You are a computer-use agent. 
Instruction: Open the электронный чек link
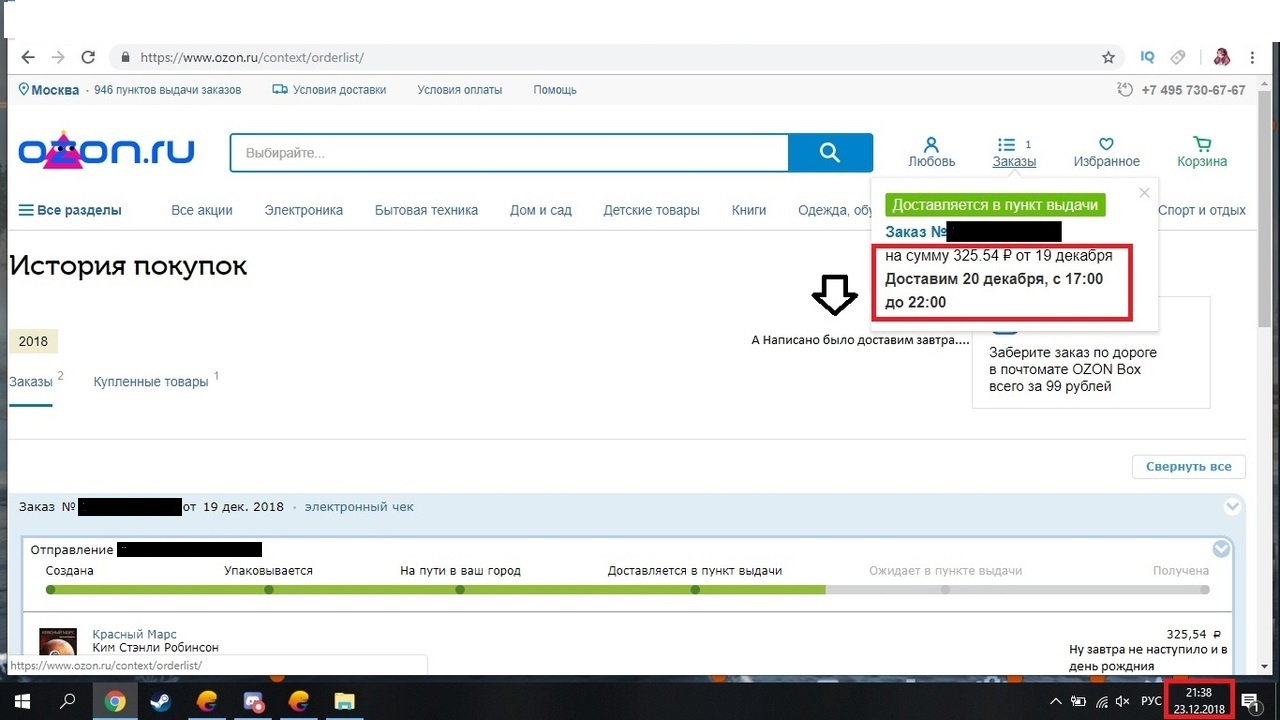point(359,507)
